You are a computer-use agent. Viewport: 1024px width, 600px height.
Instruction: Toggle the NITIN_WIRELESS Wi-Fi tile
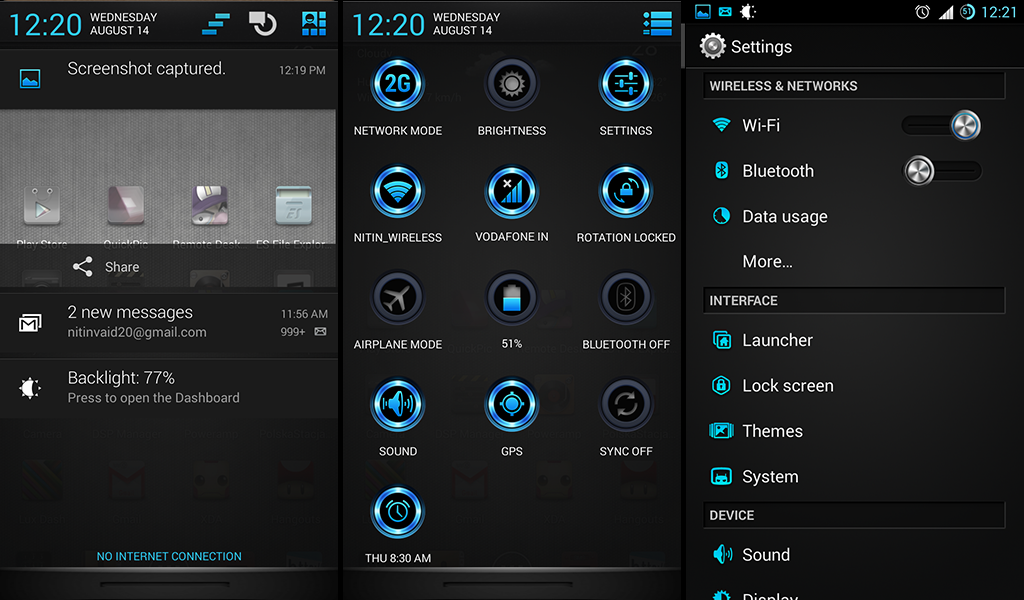(398, 192)
